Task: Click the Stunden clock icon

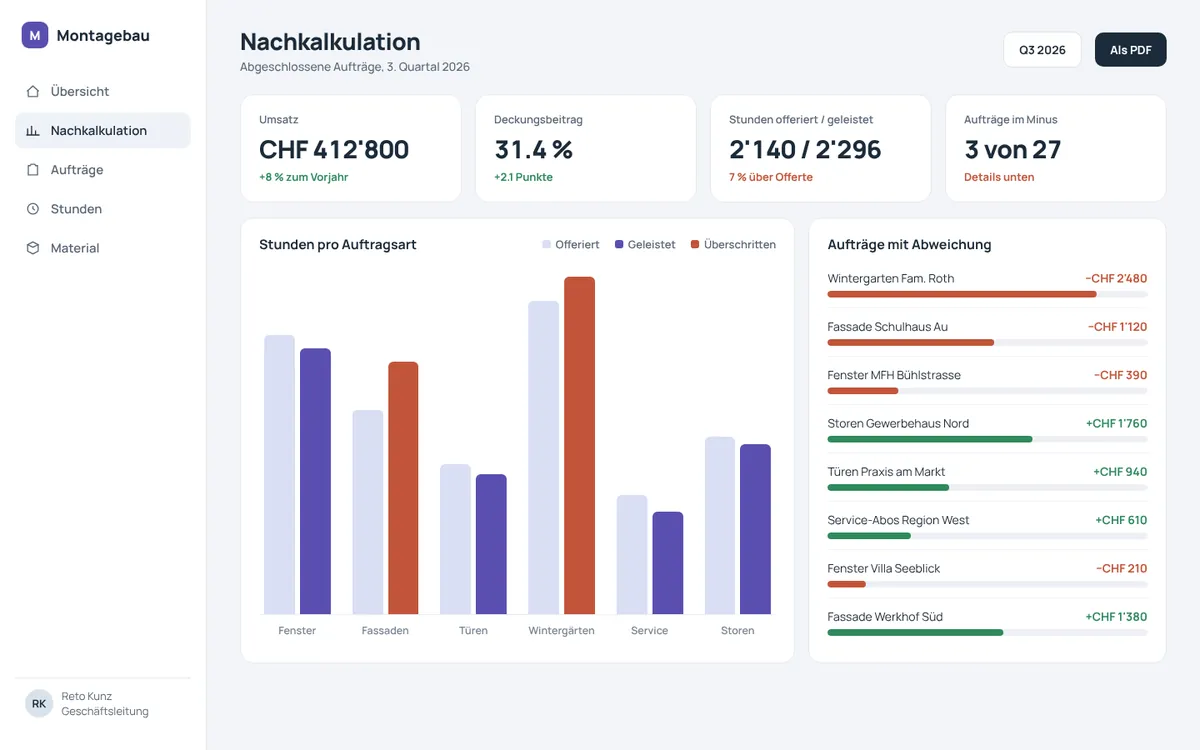Action: 33,209
